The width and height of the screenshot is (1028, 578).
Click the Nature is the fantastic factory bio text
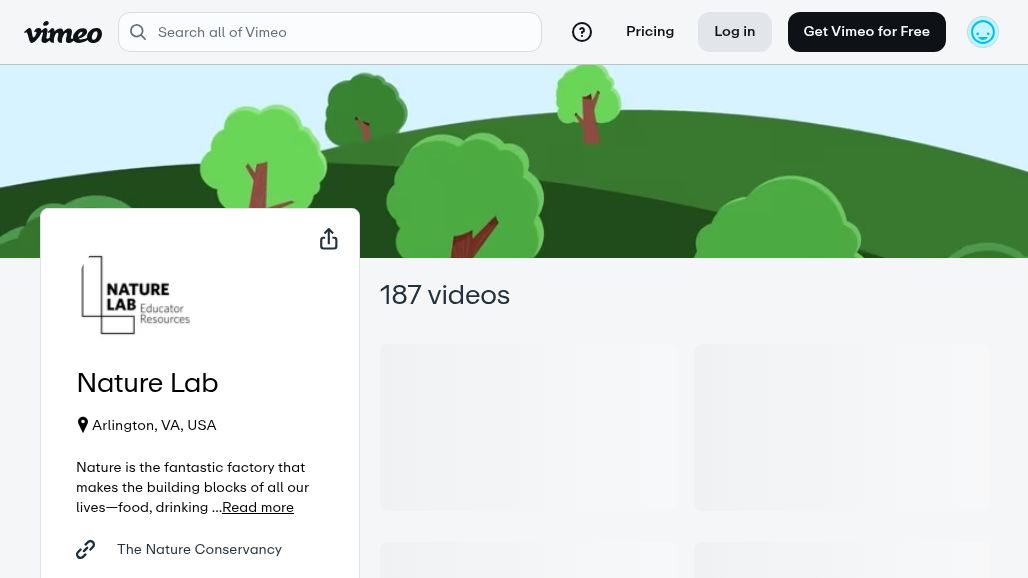(x=192, y=487)
